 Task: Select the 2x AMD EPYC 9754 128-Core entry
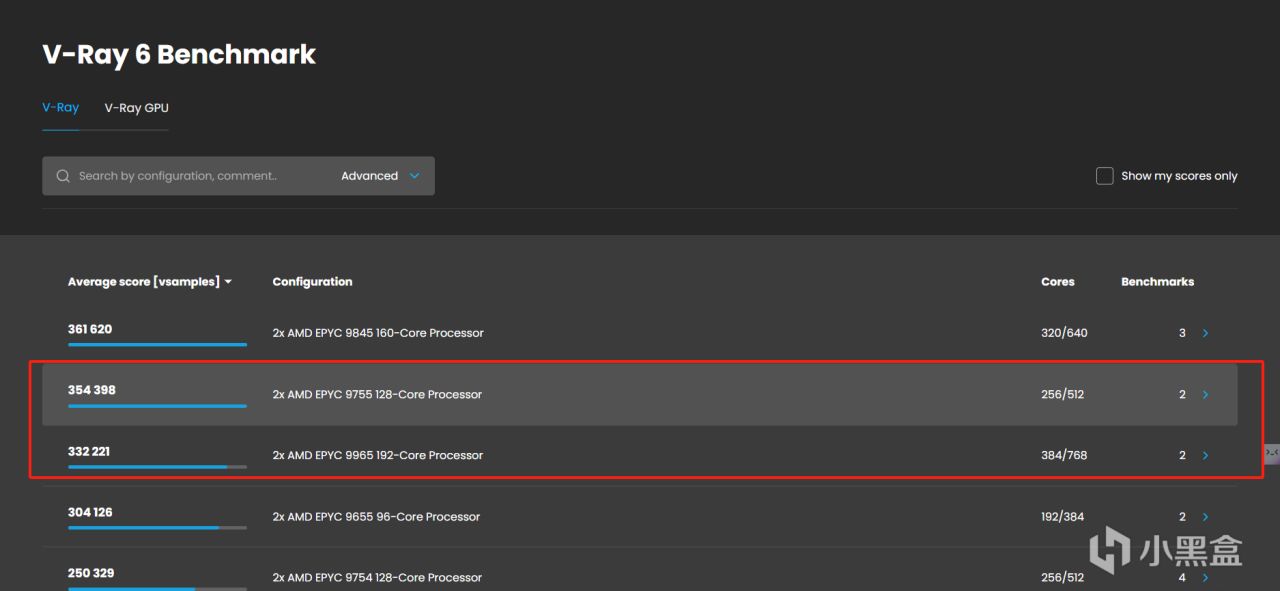[377, 577]
